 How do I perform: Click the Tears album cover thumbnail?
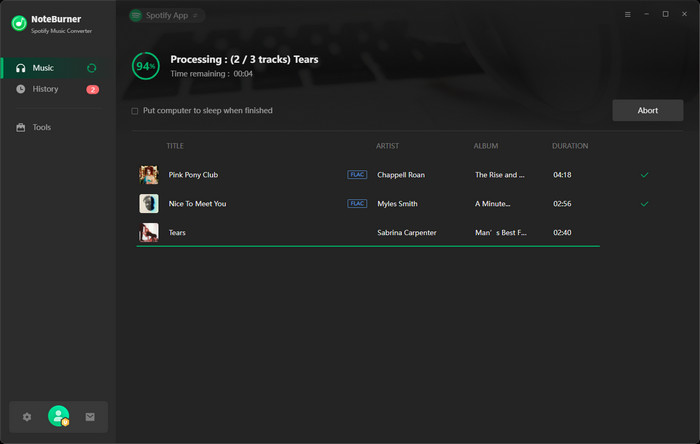[149, 232]
